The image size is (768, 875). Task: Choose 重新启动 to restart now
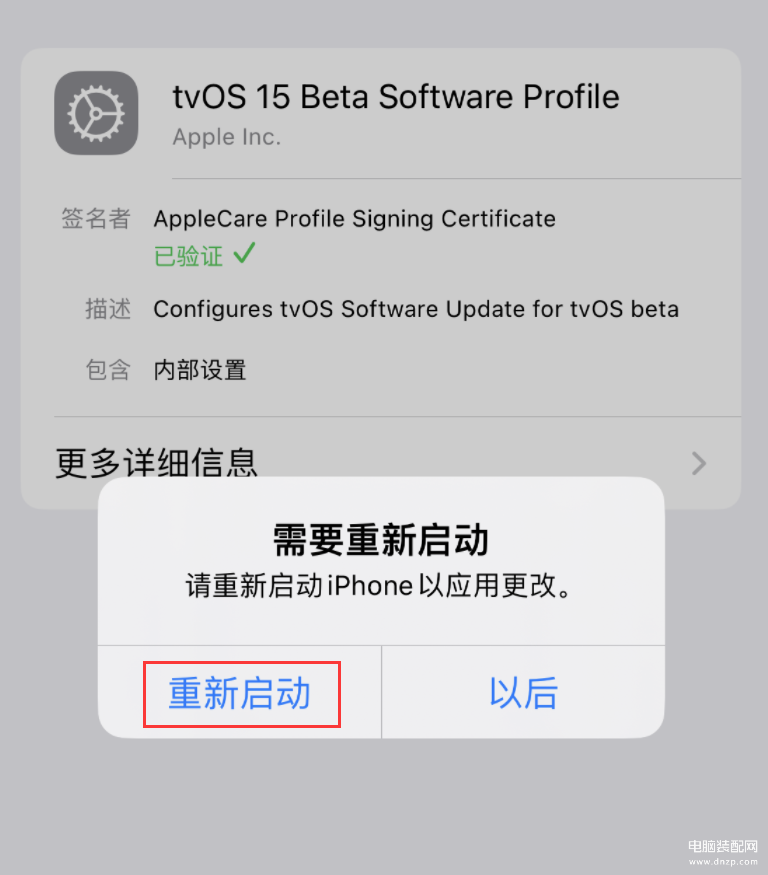(240, 693)
